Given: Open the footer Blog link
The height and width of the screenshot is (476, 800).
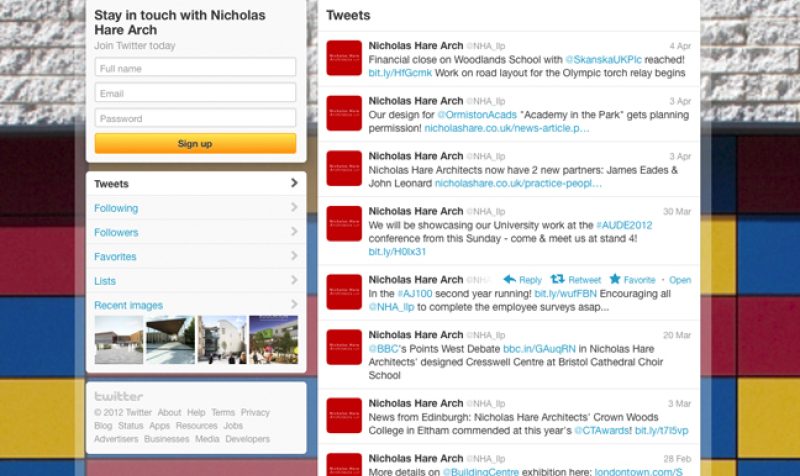Looking at the screenshot, I should 103,425.
